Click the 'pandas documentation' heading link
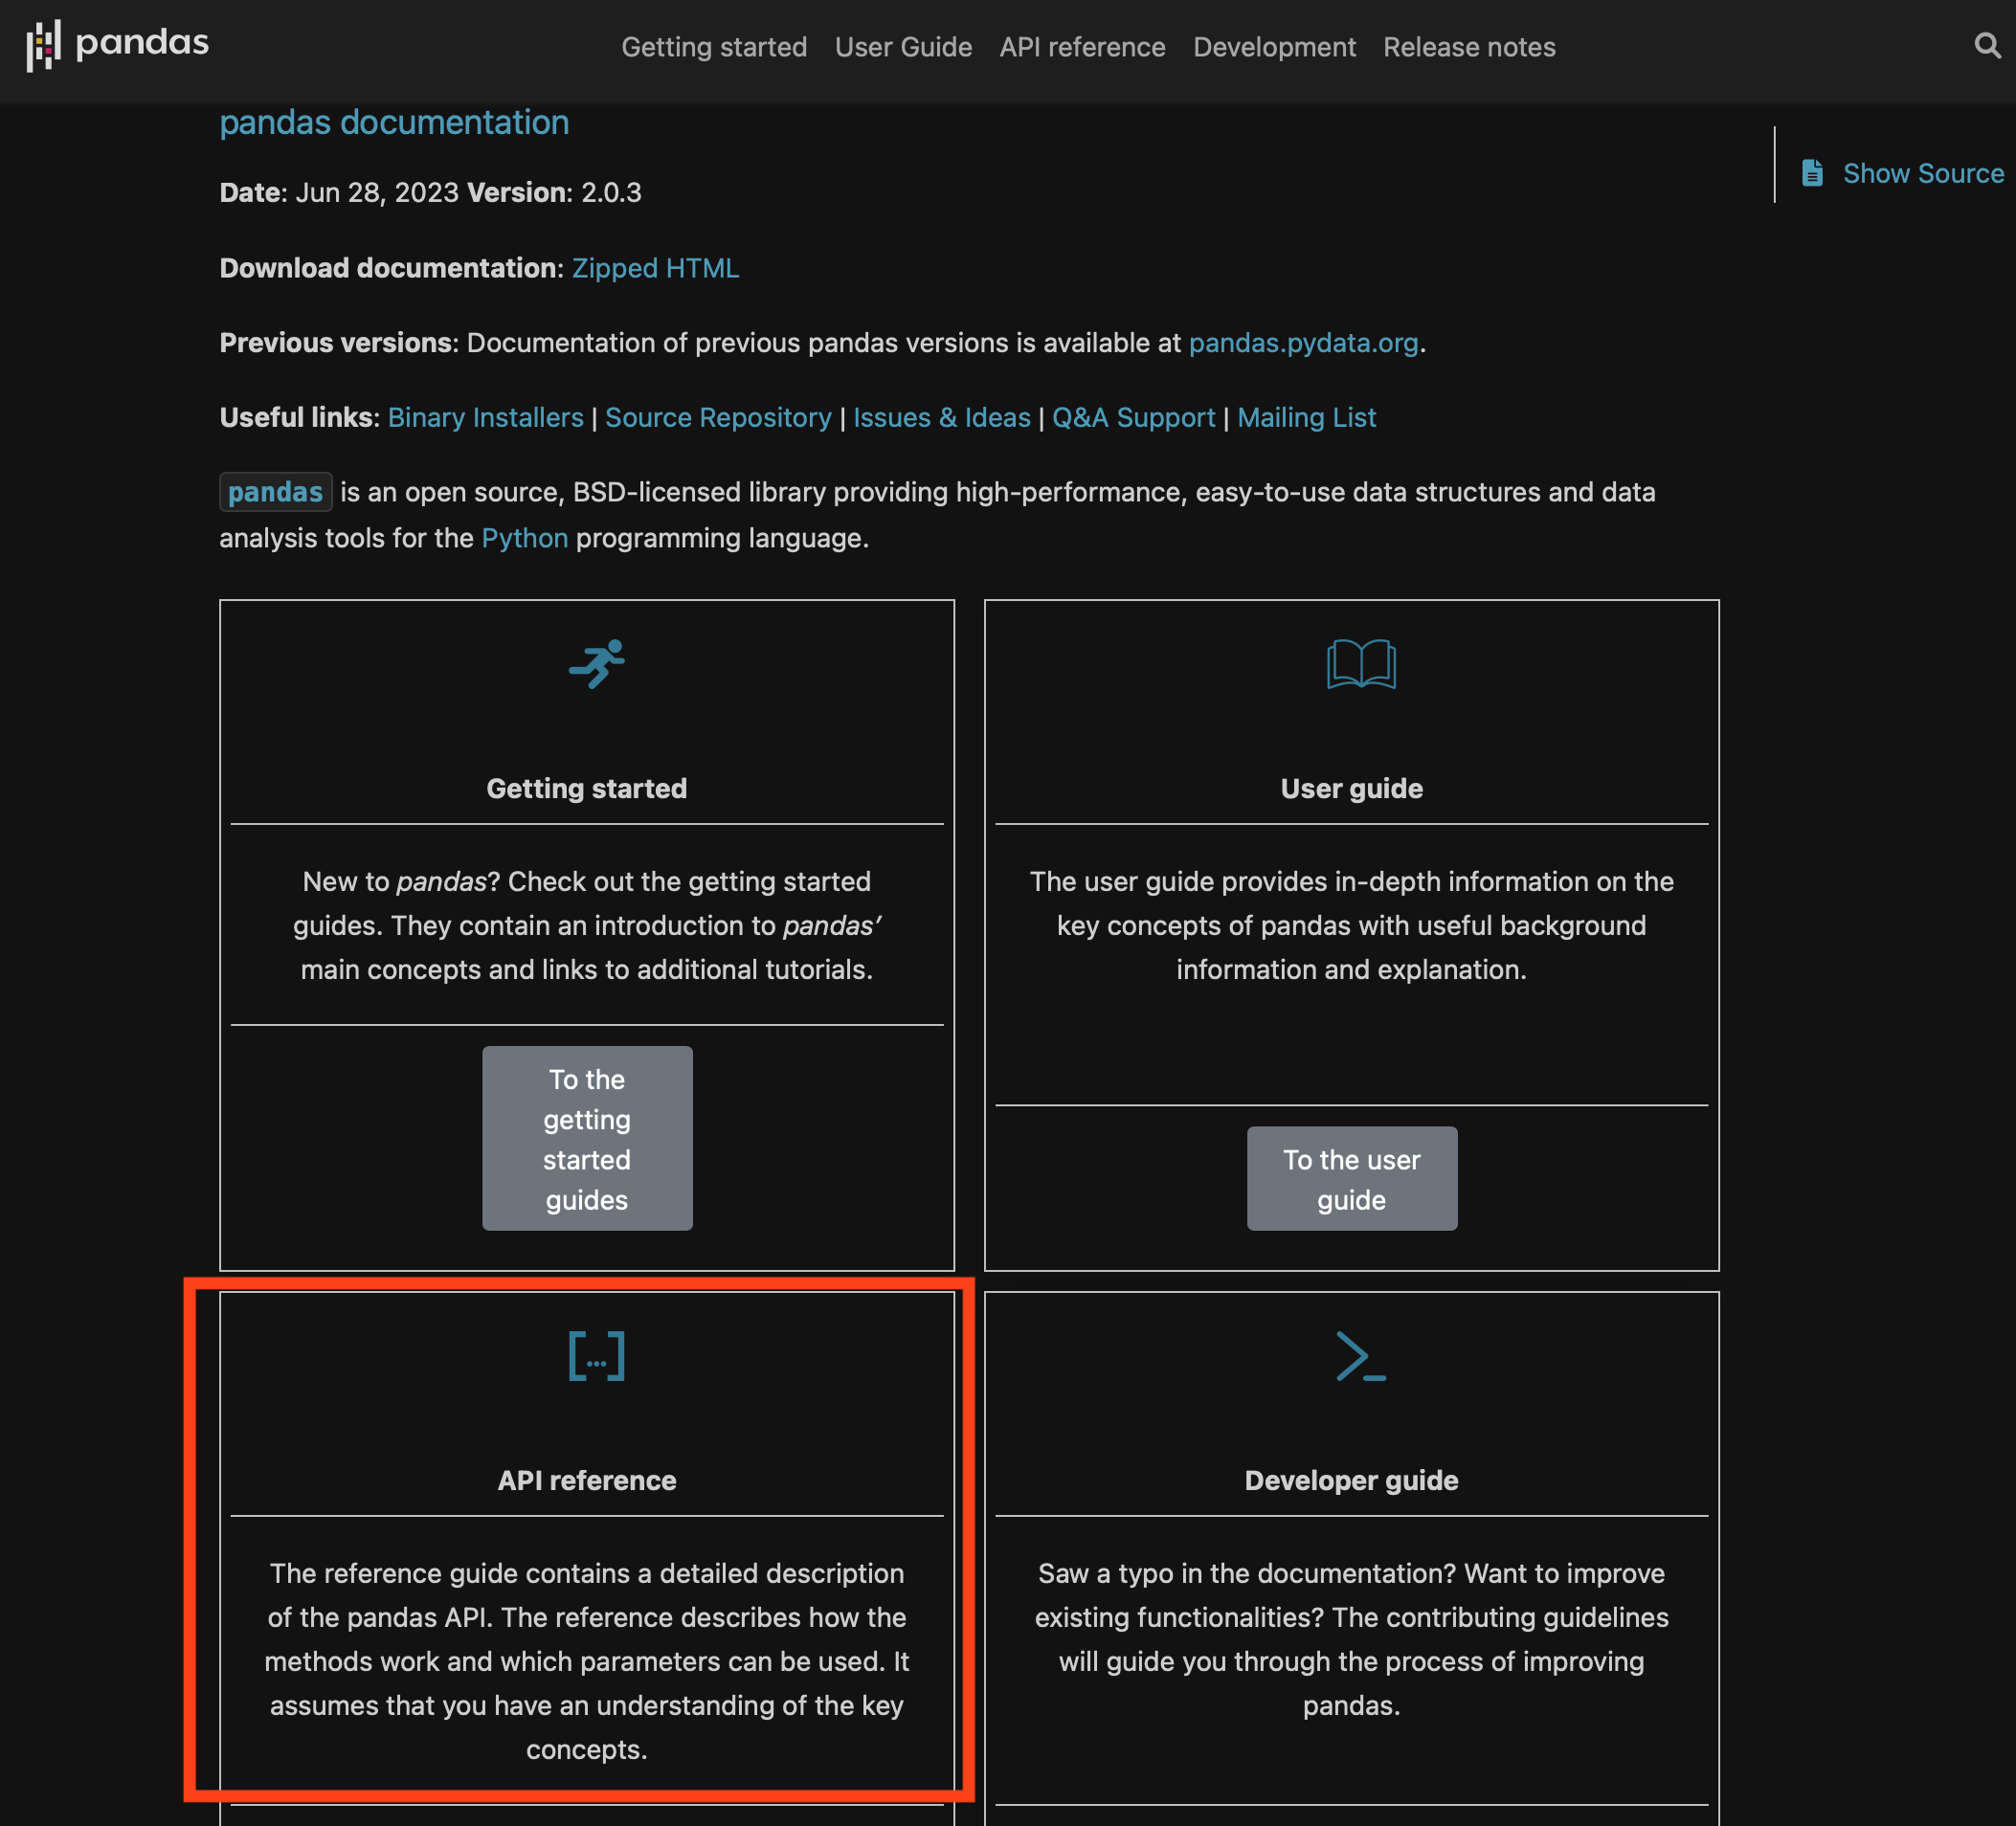2016x1826 pixels. (x=394, y=122)
